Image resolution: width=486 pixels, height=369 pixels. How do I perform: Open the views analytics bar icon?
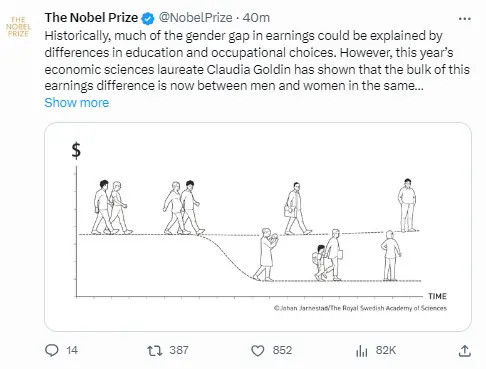tap(361, 351)
